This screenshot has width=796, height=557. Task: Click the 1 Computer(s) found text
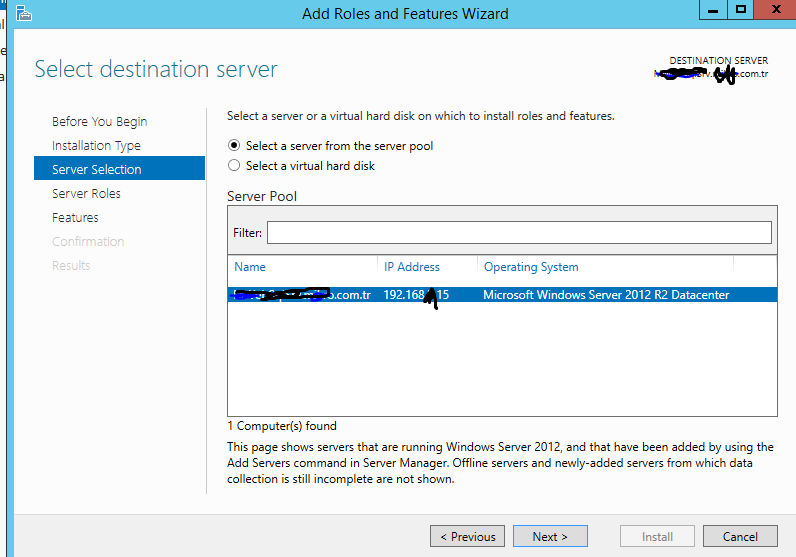282,425
